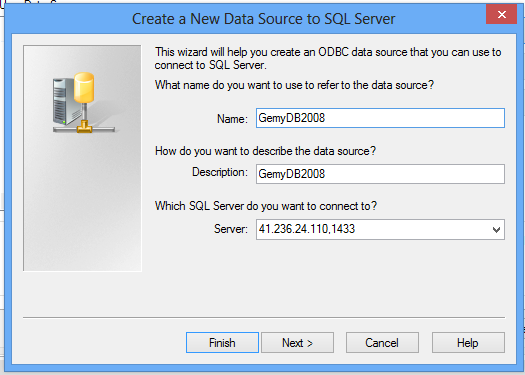Click the 'Server:' label
Screen dimensions: 525x375
231,229
